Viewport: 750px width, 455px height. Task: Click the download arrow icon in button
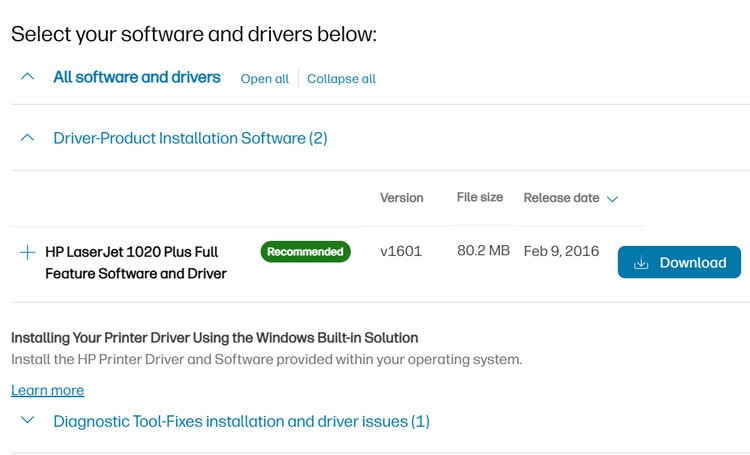click(641, 262)
